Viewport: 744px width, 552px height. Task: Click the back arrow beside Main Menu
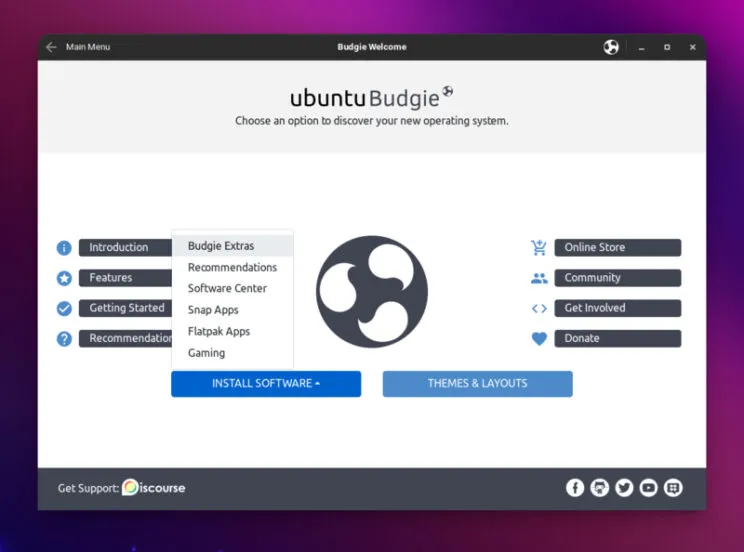pyautogui.click(x=51, y=47)
